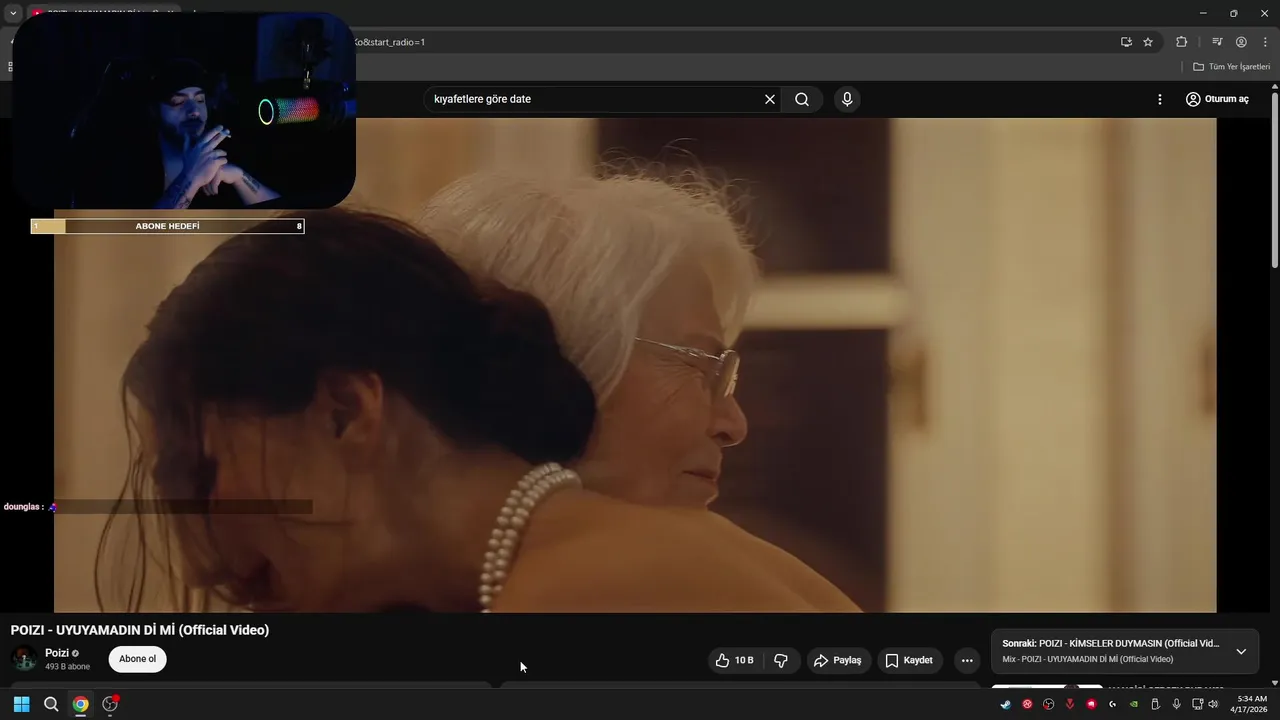Open the Poizi channel name link
The image size is (1280, 720).
tap(57, 653)
